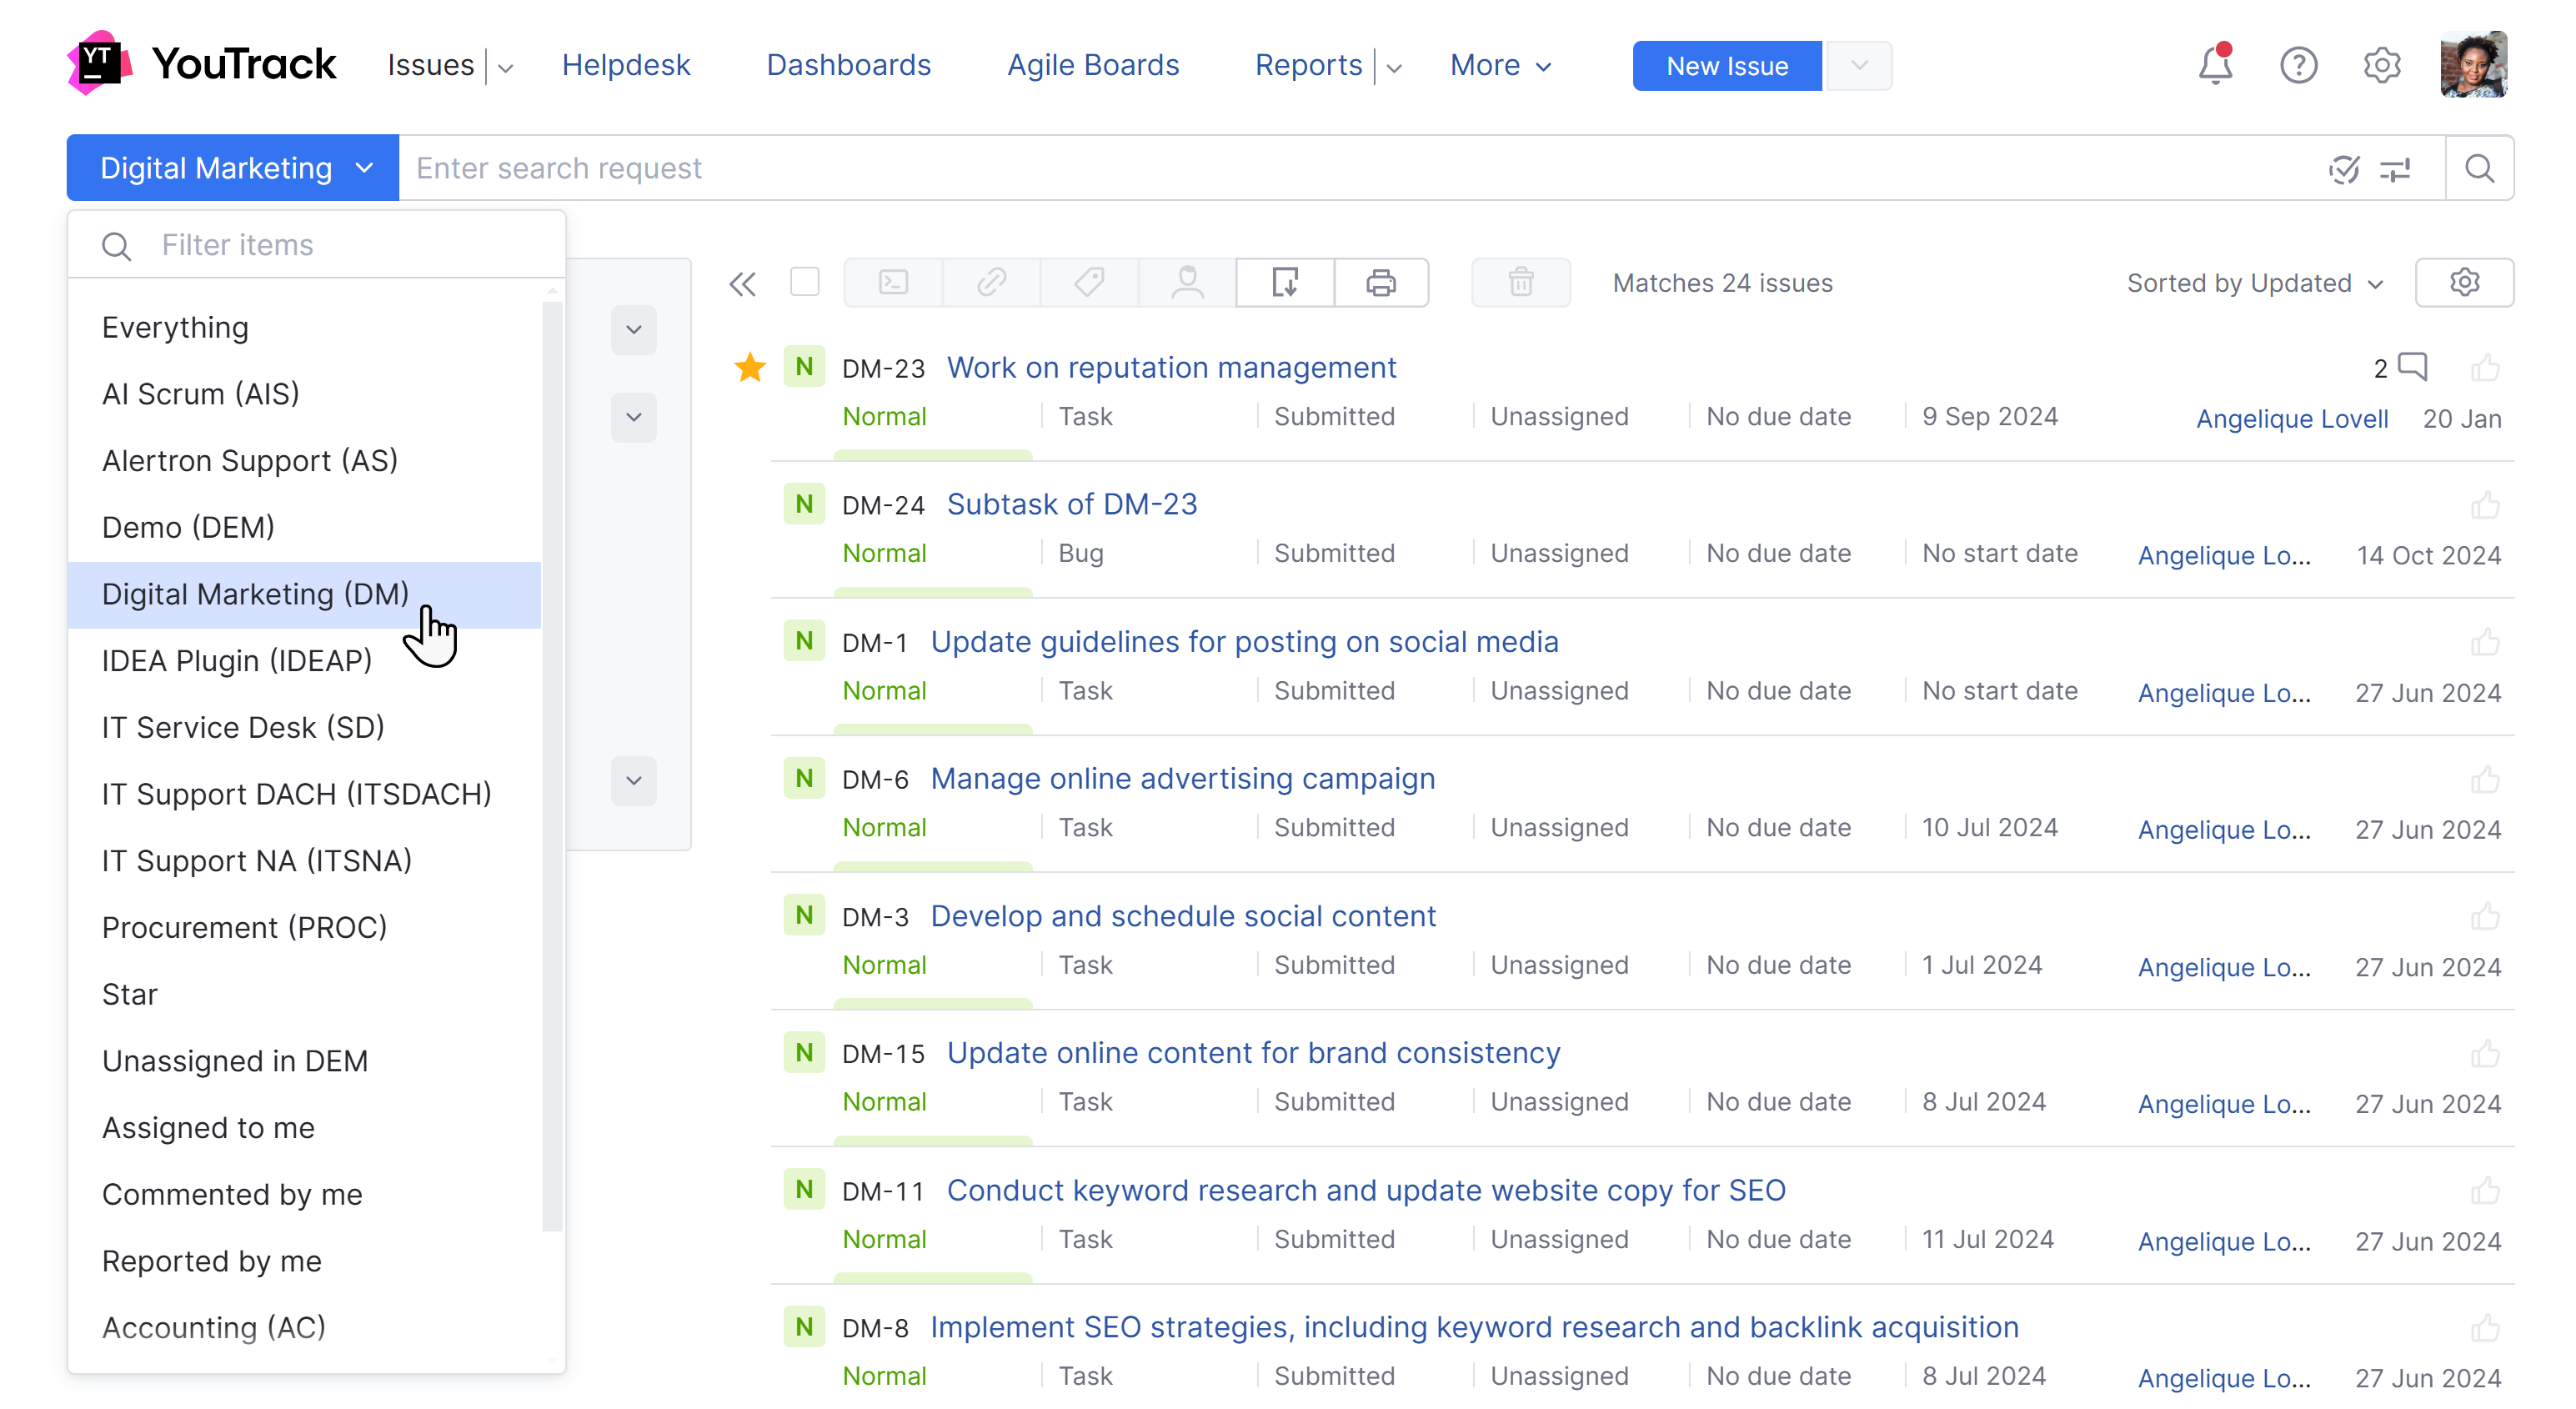Click the New Issue button
This screenshot has height=1409, width=2576.
[1727, 66]
